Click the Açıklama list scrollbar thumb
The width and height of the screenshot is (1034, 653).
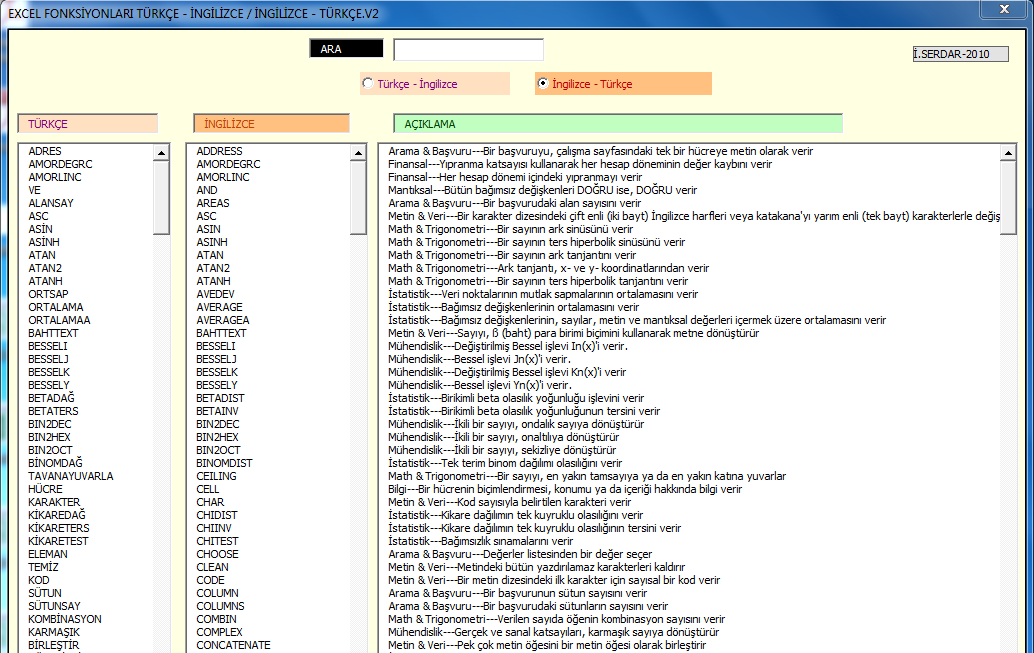(x=1008, y=197)
